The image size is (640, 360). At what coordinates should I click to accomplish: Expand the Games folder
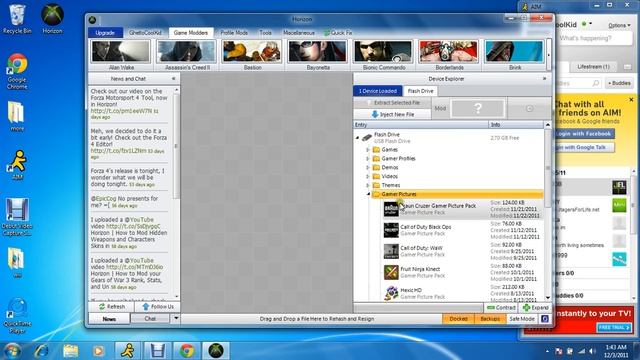[368, 150]
